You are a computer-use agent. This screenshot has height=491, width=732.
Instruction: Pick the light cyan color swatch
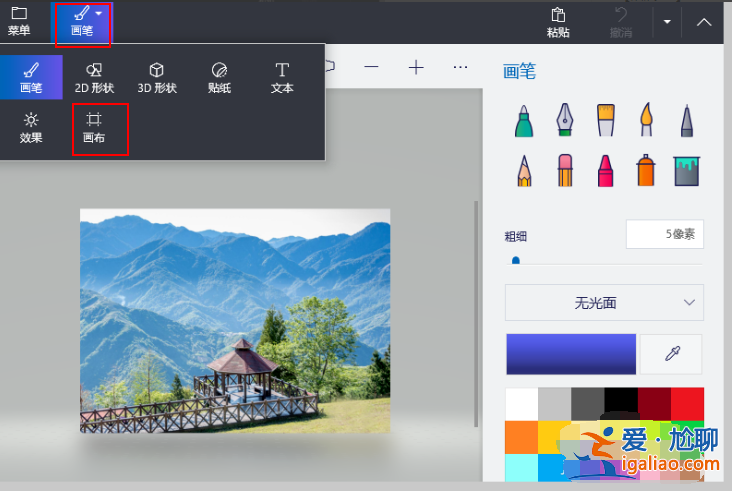pyautogui.click(x=522, y=468)
